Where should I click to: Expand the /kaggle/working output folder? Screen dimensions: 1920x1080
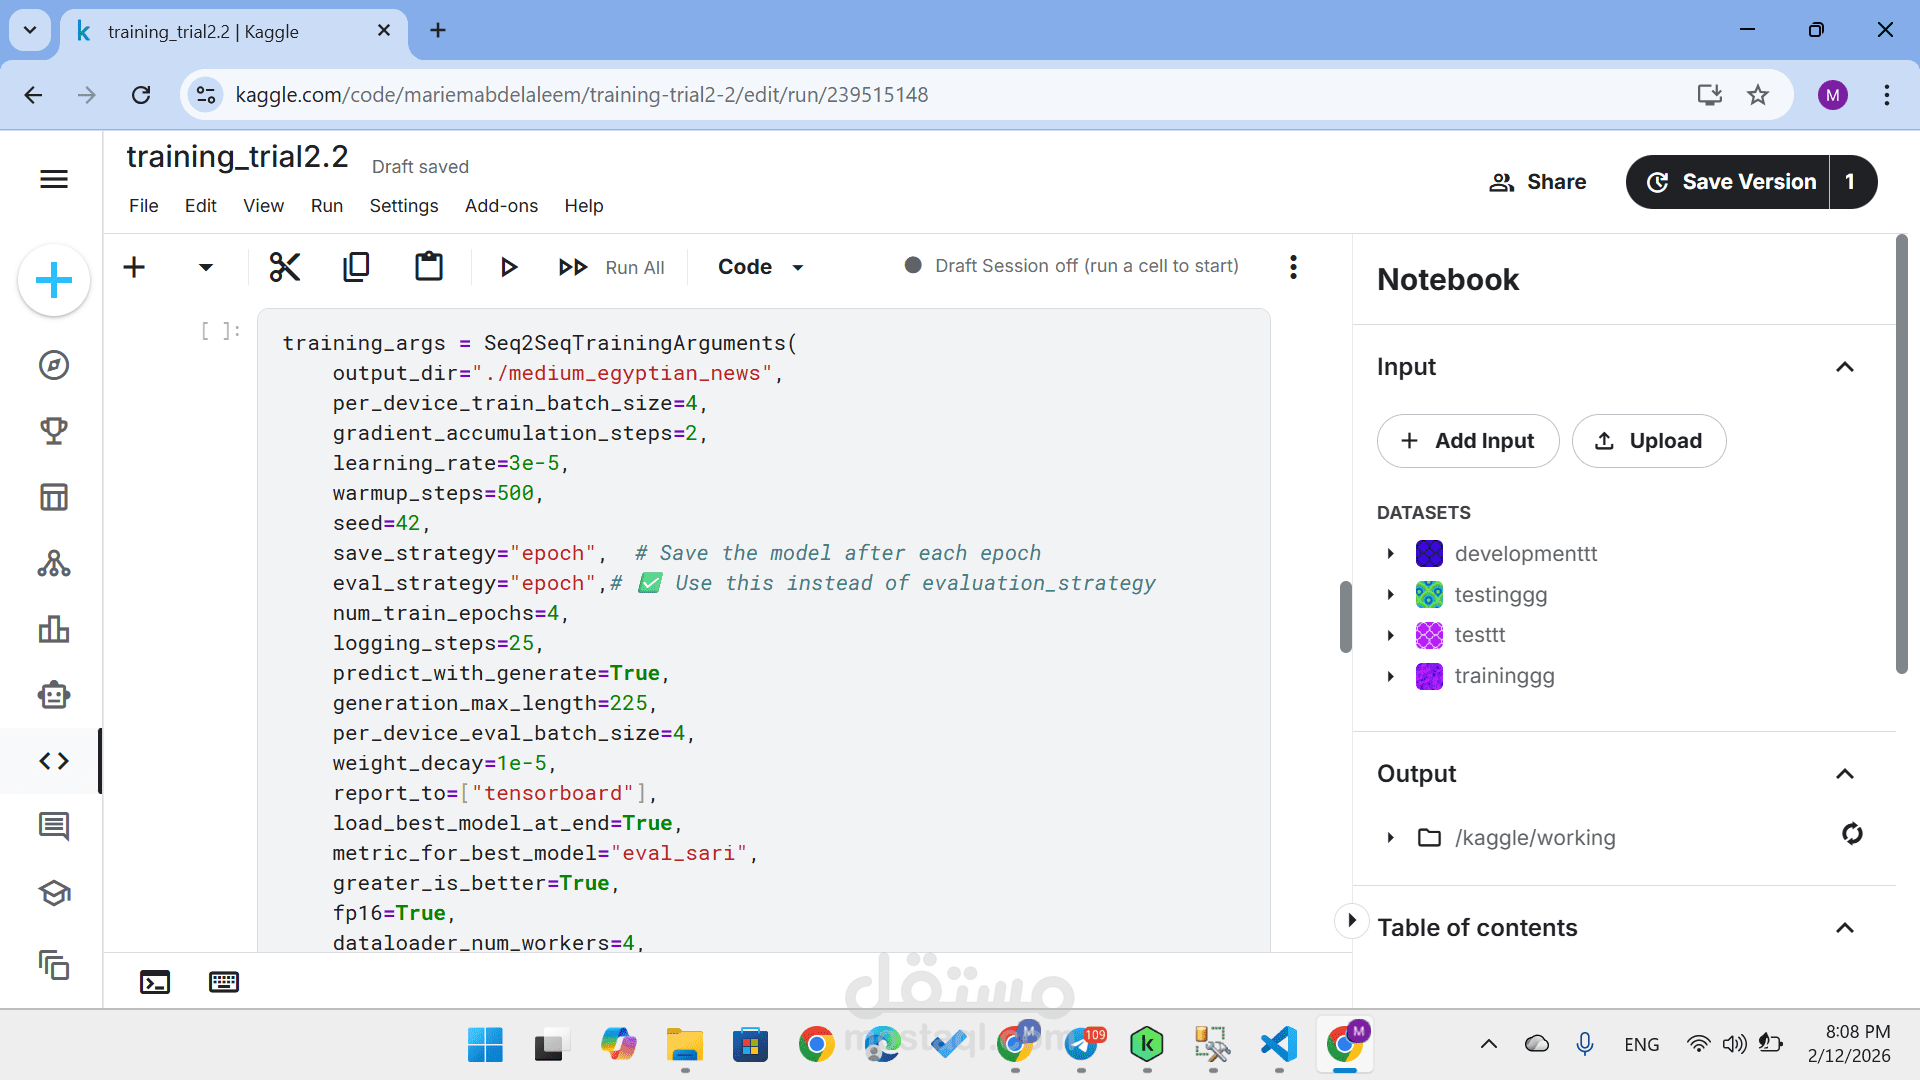coord(1391,838)
